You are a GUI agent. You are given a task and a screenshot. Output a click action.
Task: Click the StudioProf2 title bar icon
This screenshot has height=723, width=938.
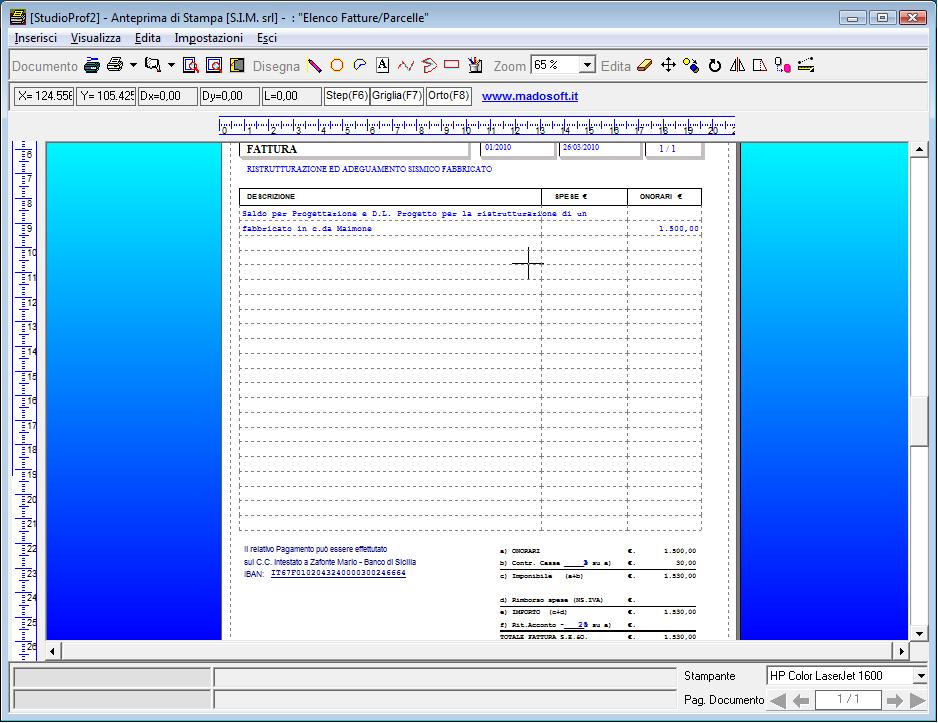19,17
